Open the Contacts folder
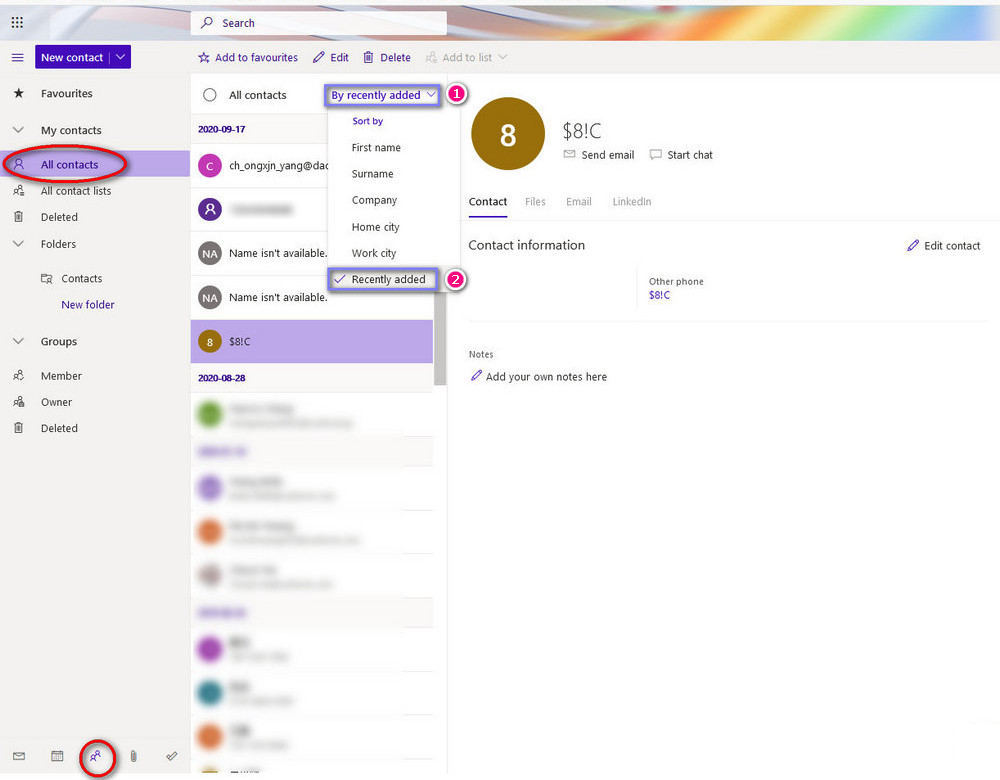This screenshot has height=780, width=1000. [x=81, y=278]
